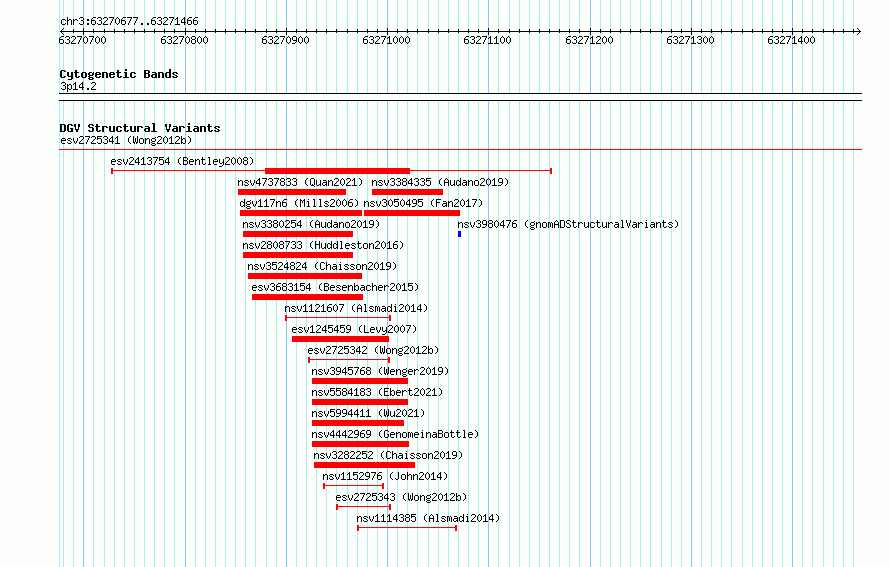Viewport: 890px width, 567px height.
Task: Click the red bar under nsv4737833
Action: click(292, 192)
